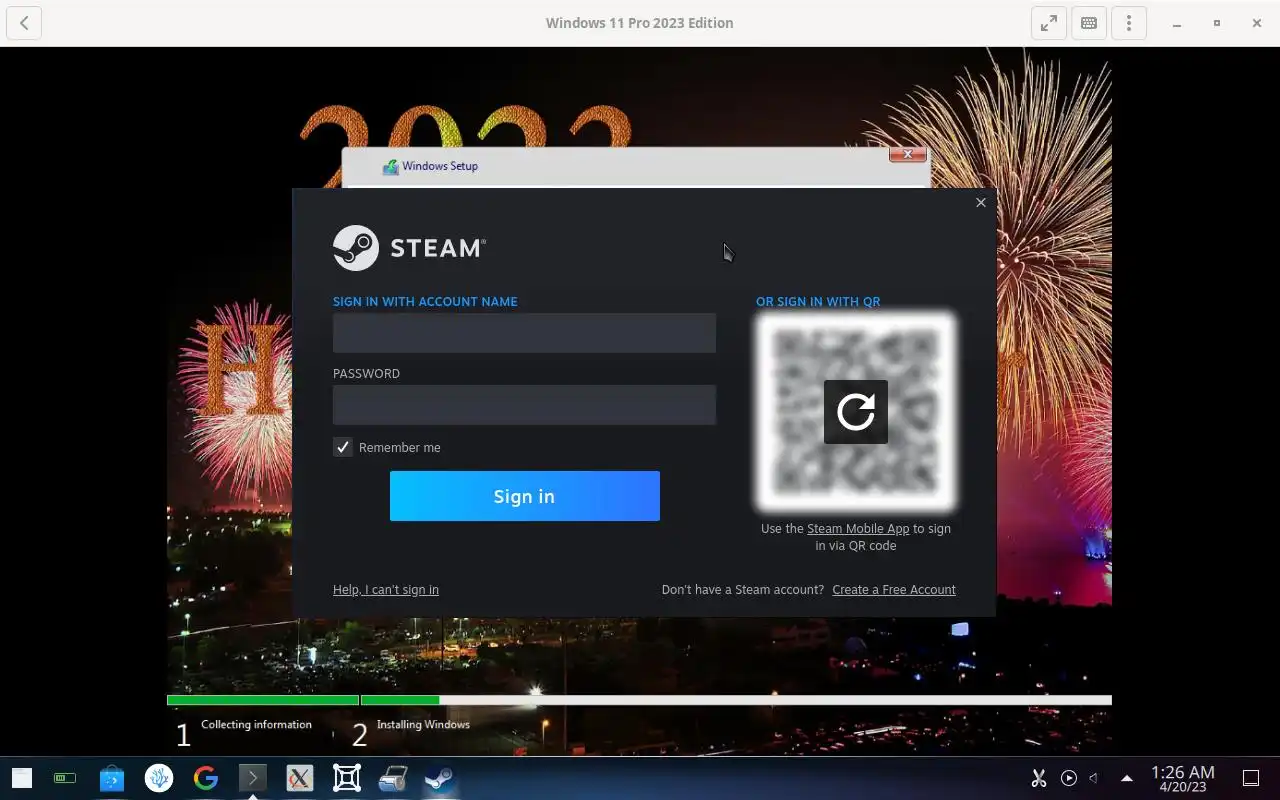Click the "Collecting information" step label
This screenshot has width=1280, height=800.
(256, 724)
